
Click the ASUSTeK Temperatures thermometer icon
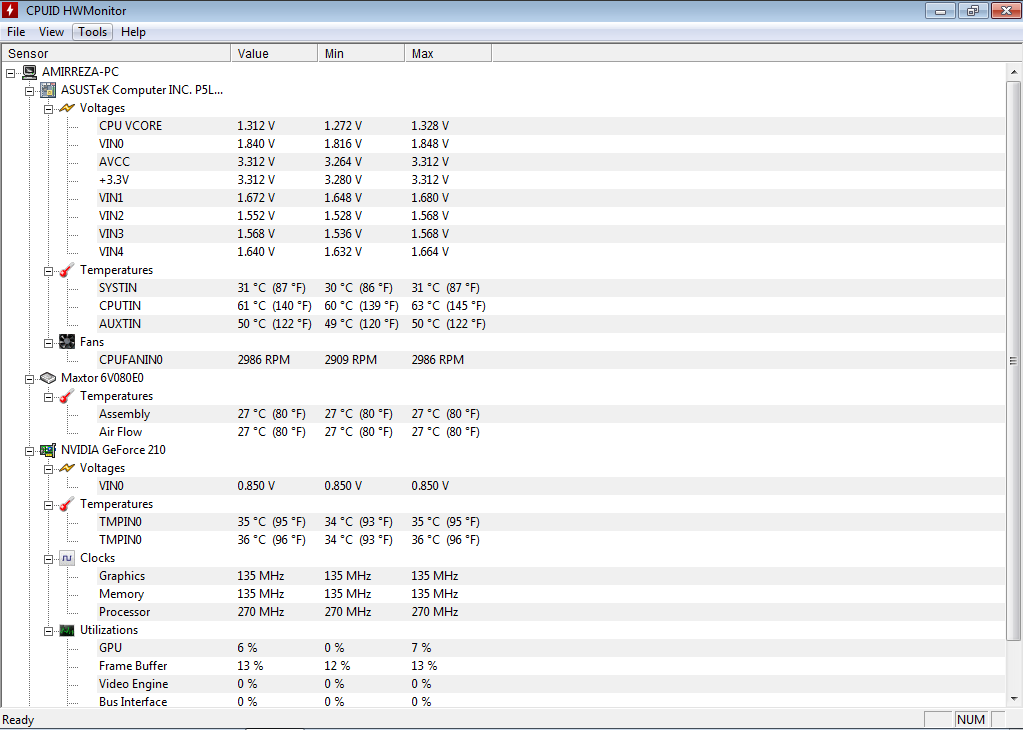click(67, 270)
